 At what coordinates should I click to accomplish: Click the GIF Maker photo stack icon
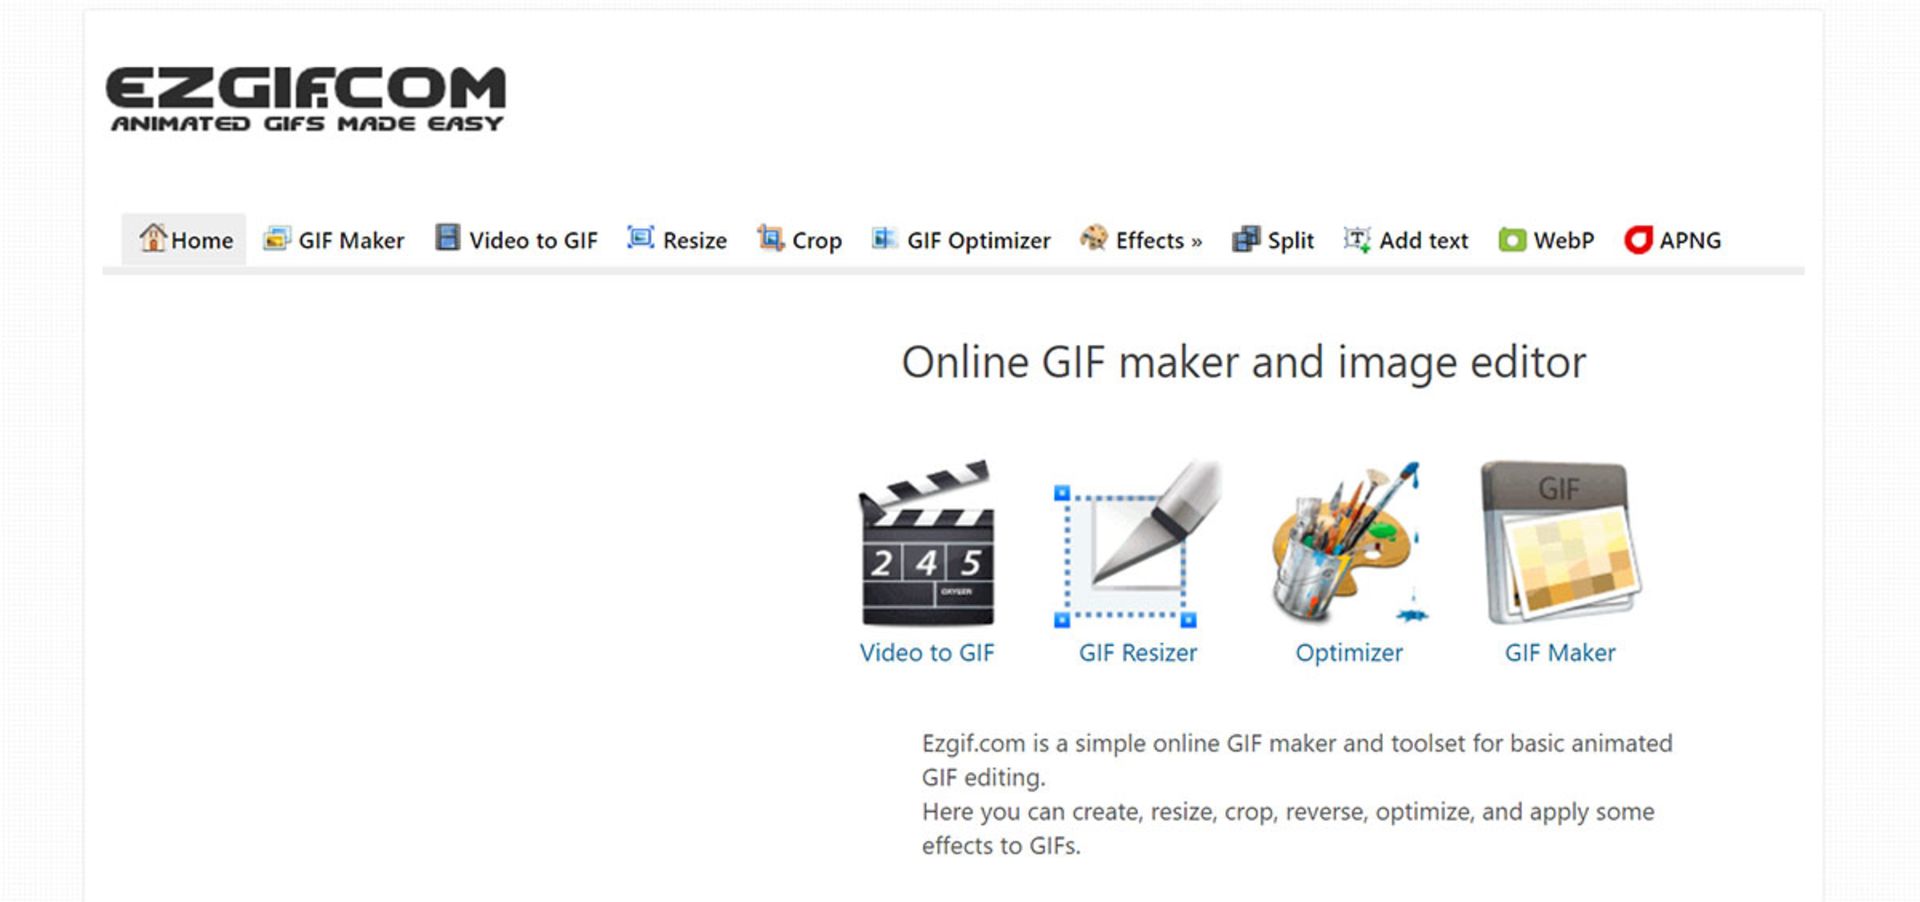(x=1559, y=545)
